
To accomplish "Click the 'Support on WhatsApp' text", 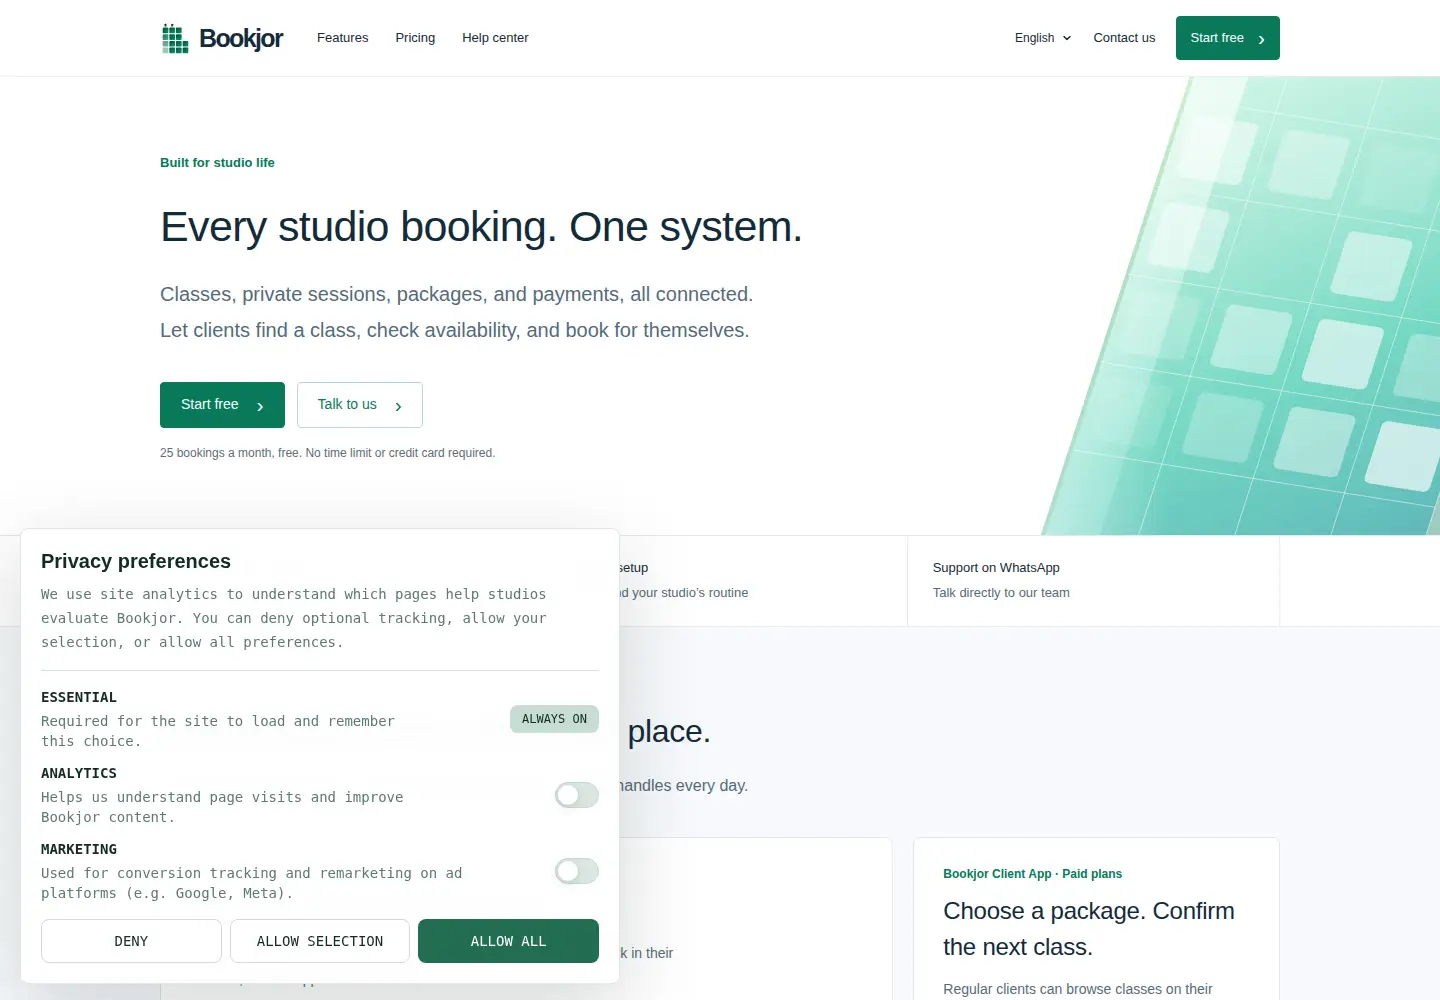I will pos(996,568).
